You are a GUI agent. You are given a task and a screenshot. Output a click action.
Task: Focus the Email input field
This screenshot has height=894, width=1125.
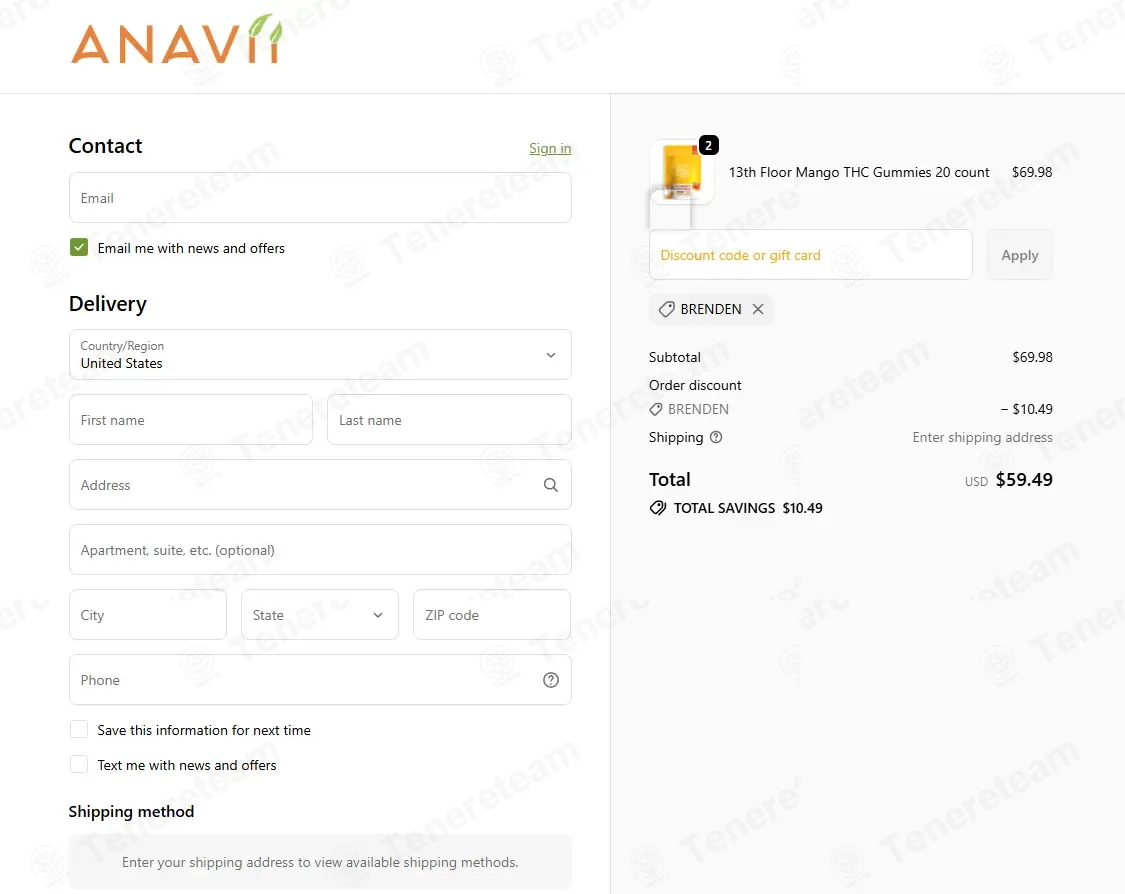tap(320, 197)
